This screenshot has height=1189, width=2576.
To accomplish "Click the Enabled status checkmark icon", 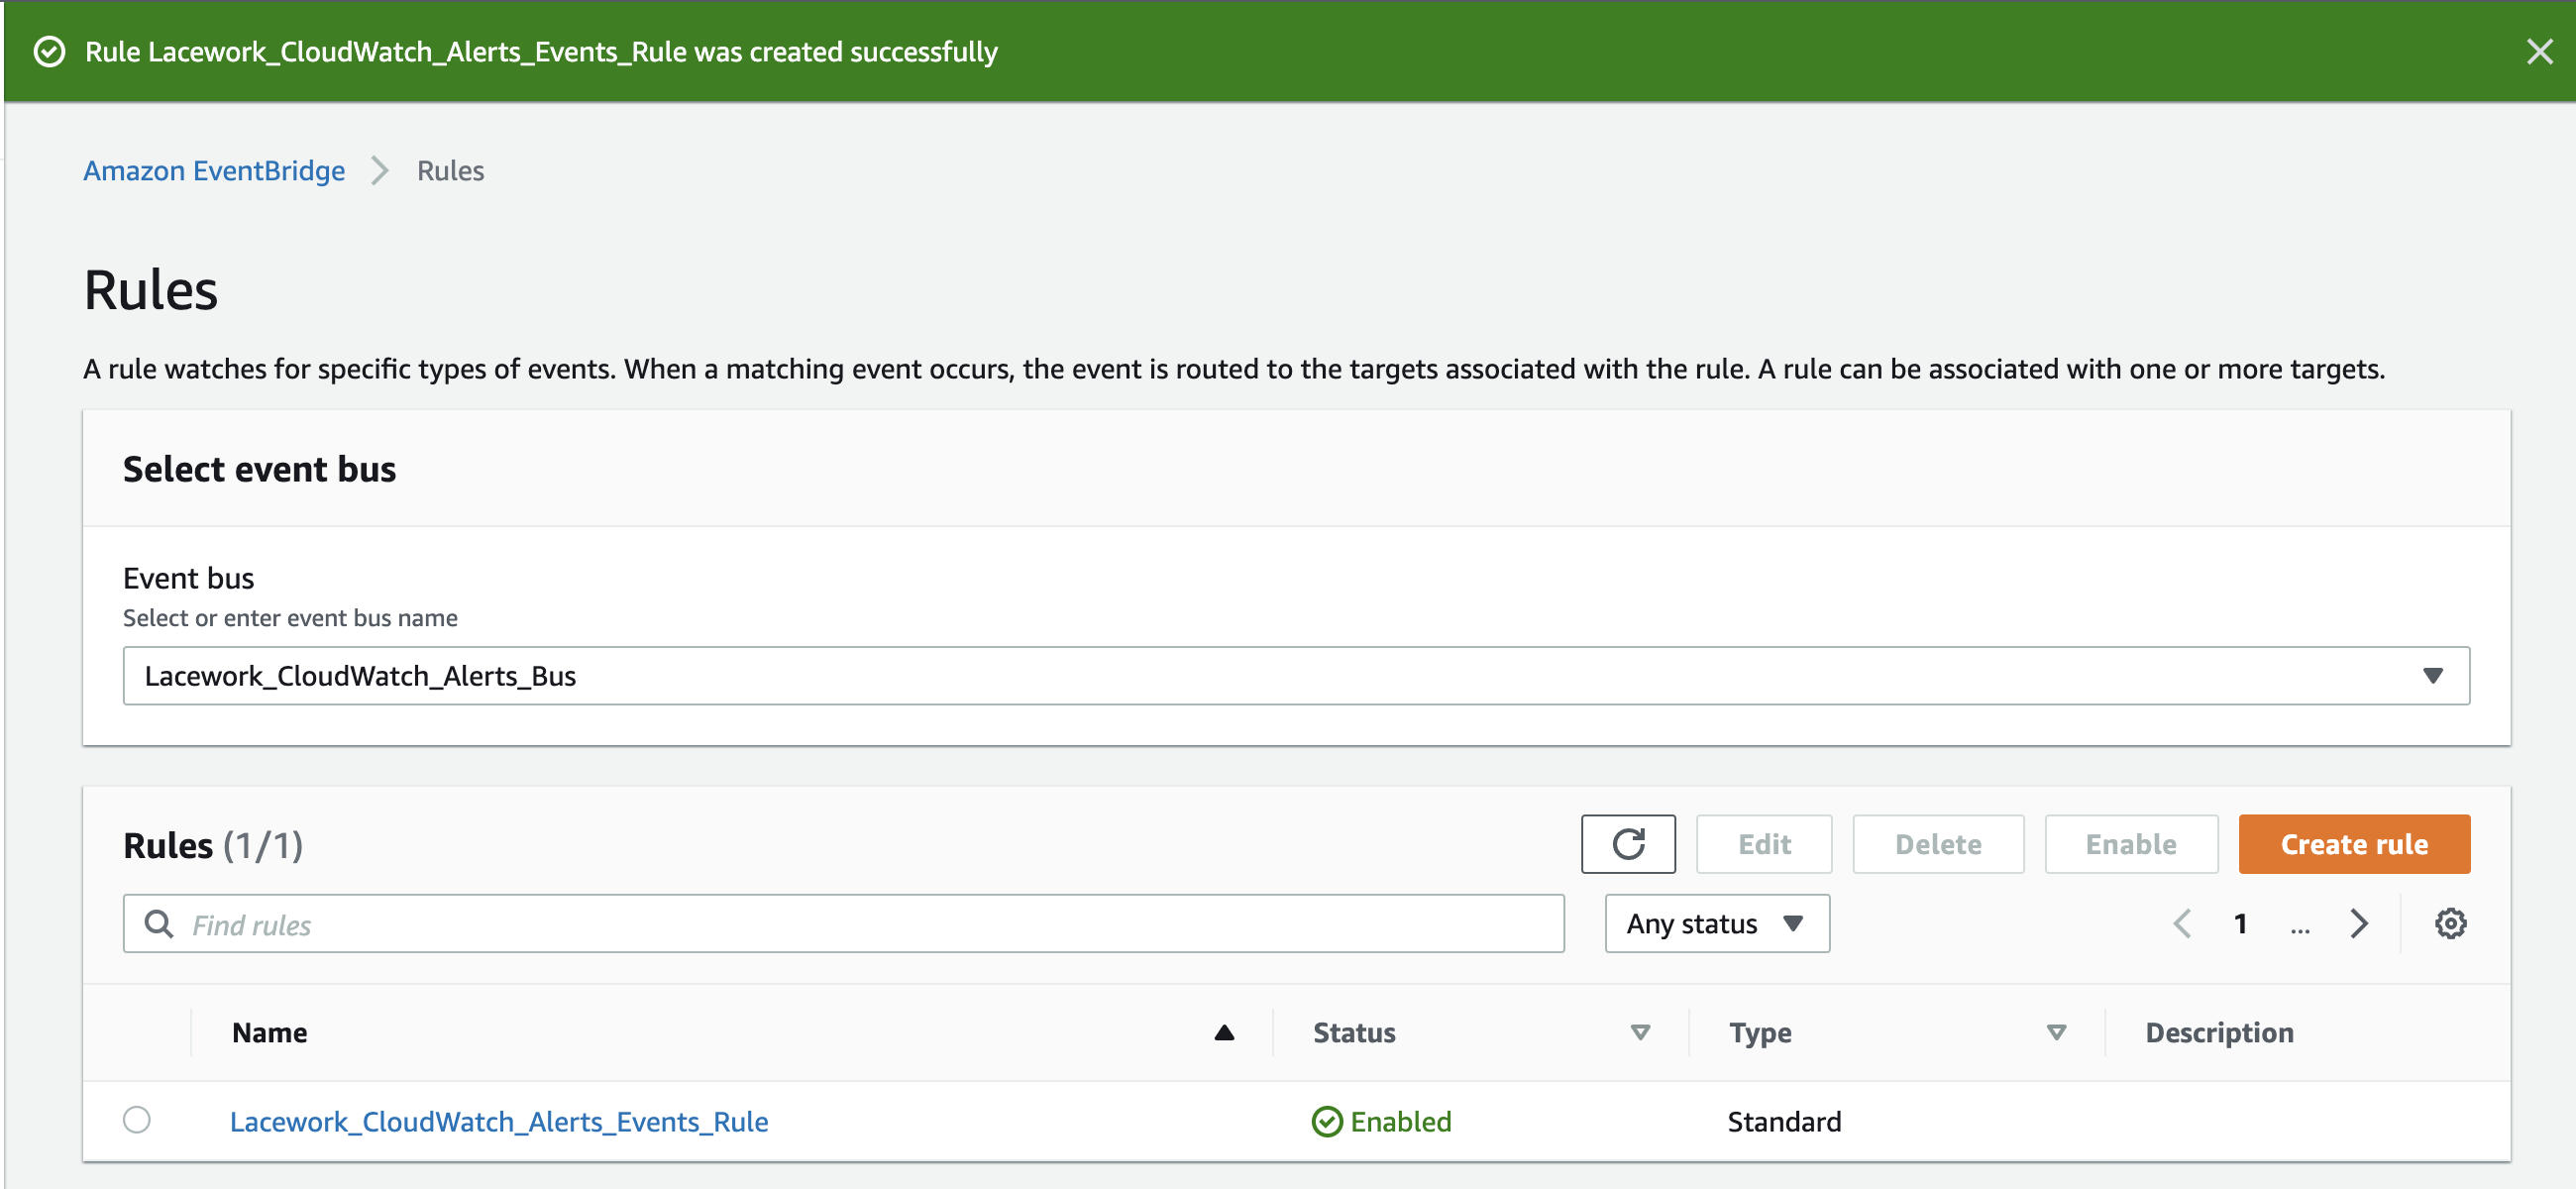I will (1327, 1122).
